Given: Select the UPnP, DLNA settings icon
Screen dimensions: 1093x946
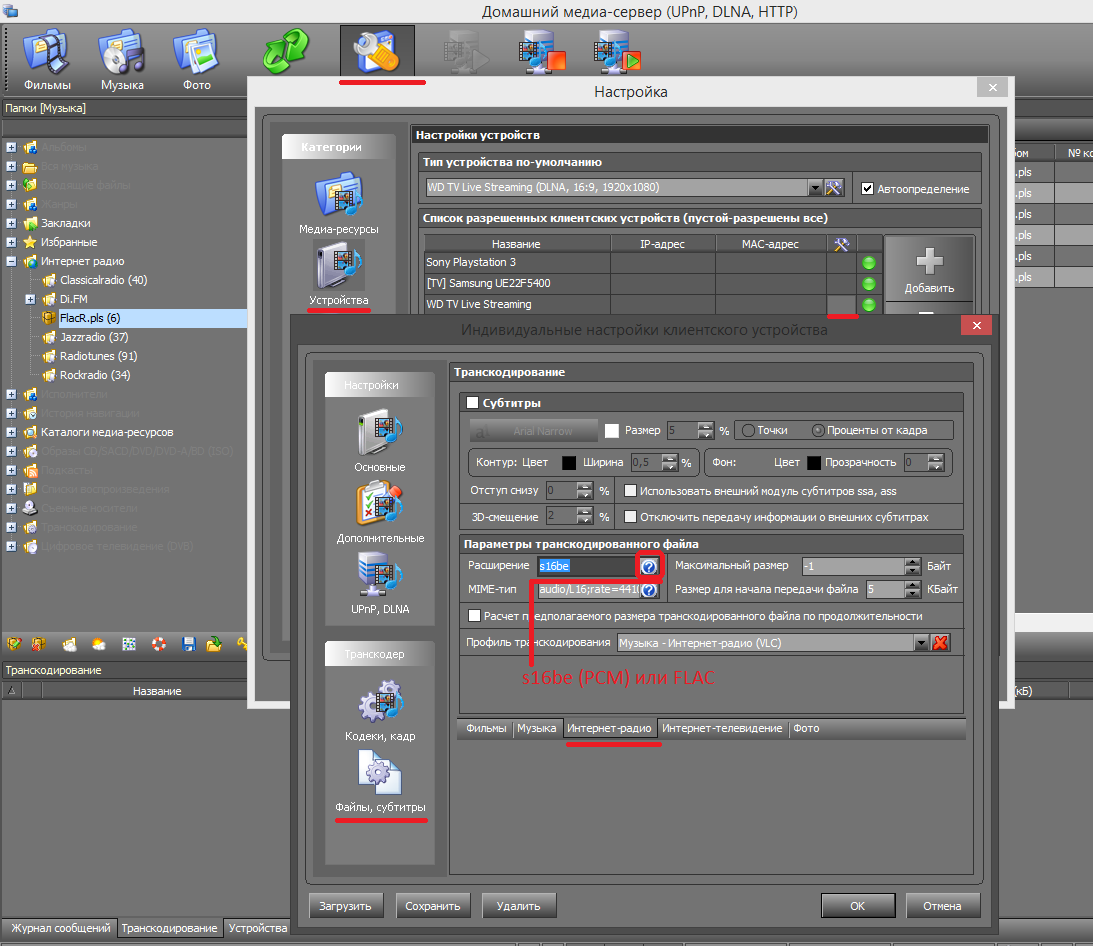Looking at the screenshot, I should coord(379,581).
